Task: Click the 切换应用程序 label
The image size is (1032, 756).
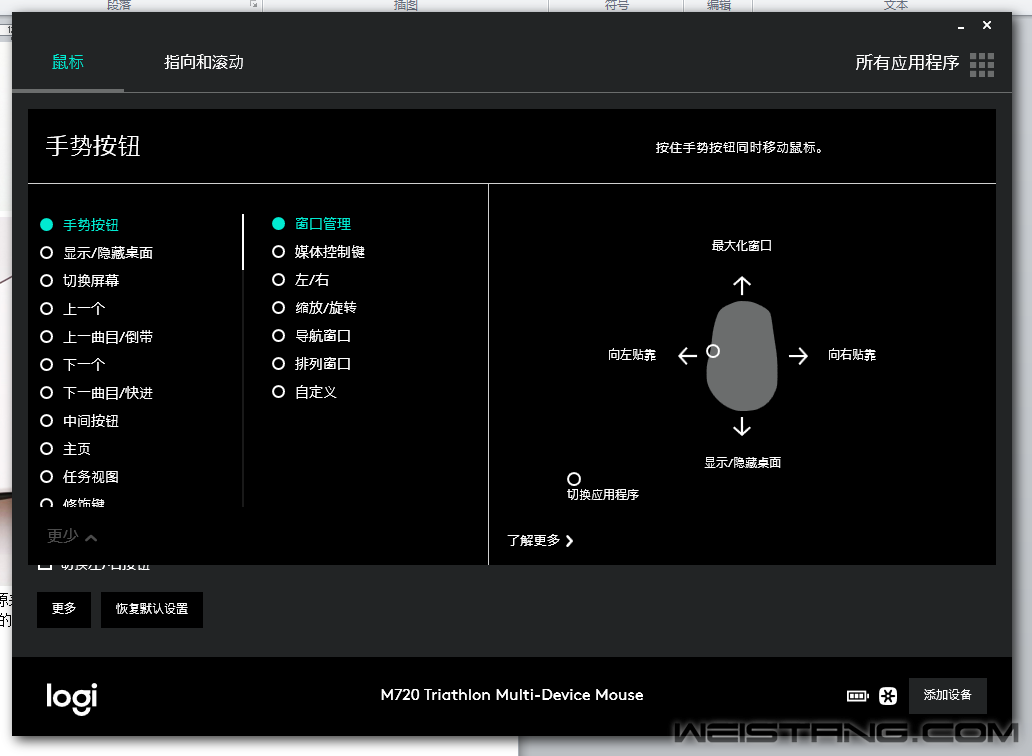Action: [603, 495]
